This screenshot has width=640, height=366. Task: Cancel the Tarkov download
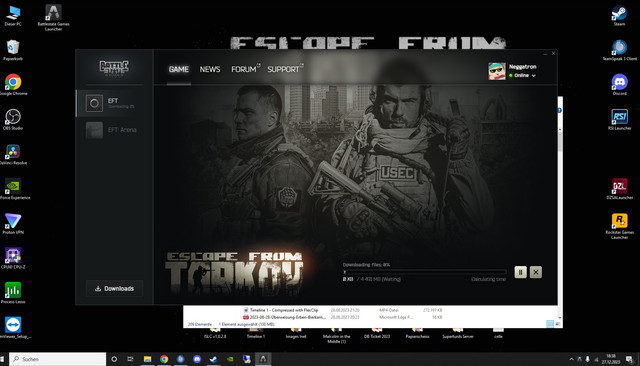(536, 272)
